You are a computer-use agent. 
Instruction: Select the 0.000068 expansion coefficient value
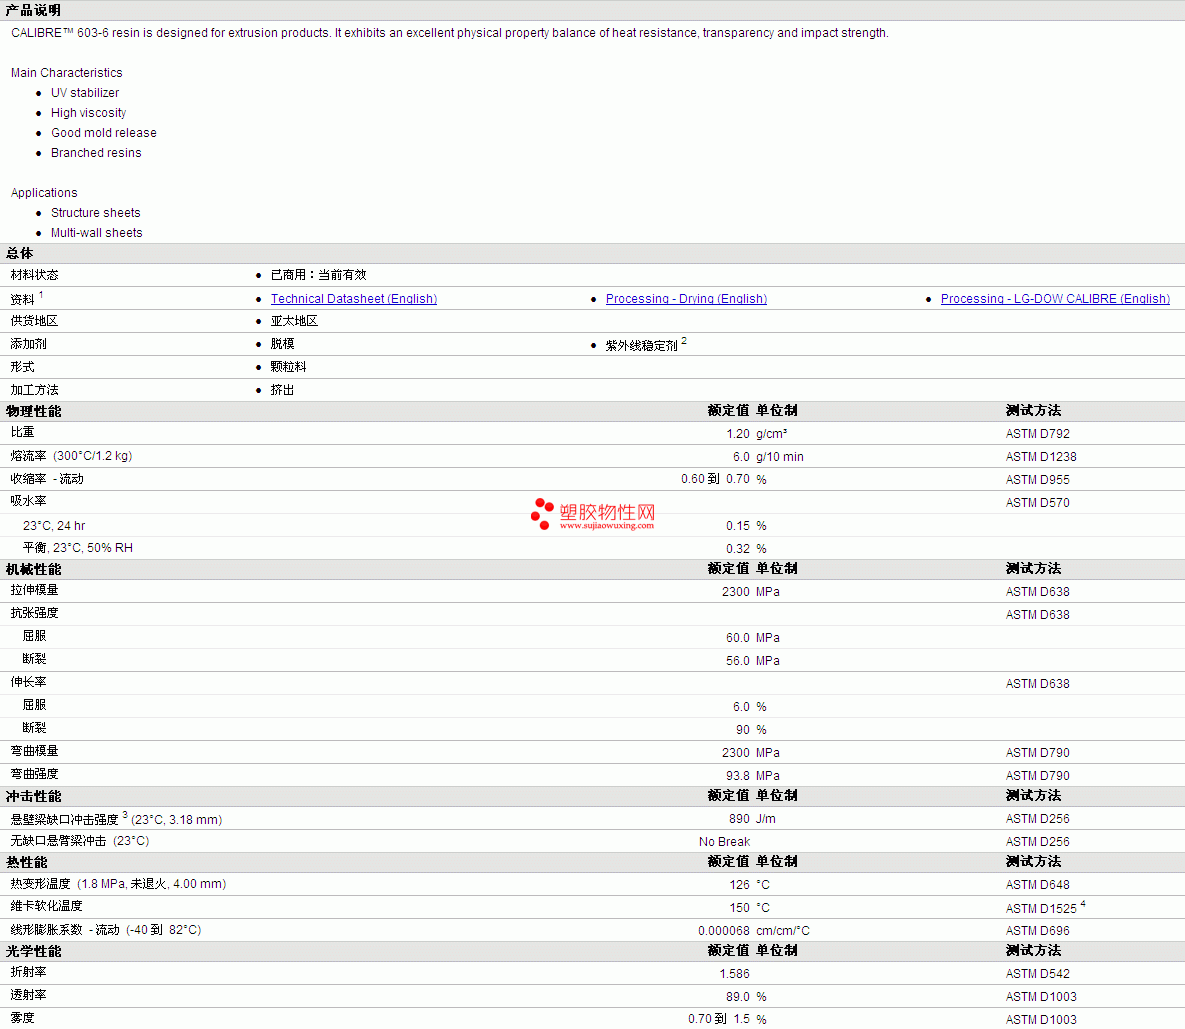pos(724,931)
